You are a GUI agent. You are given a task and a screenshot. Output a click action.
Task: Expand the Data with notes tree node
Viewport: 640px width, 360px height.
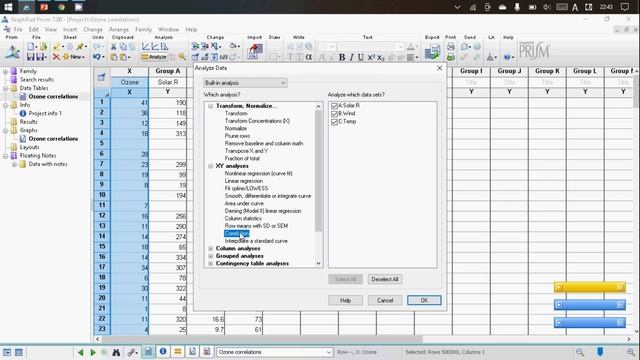coord(14,164)
